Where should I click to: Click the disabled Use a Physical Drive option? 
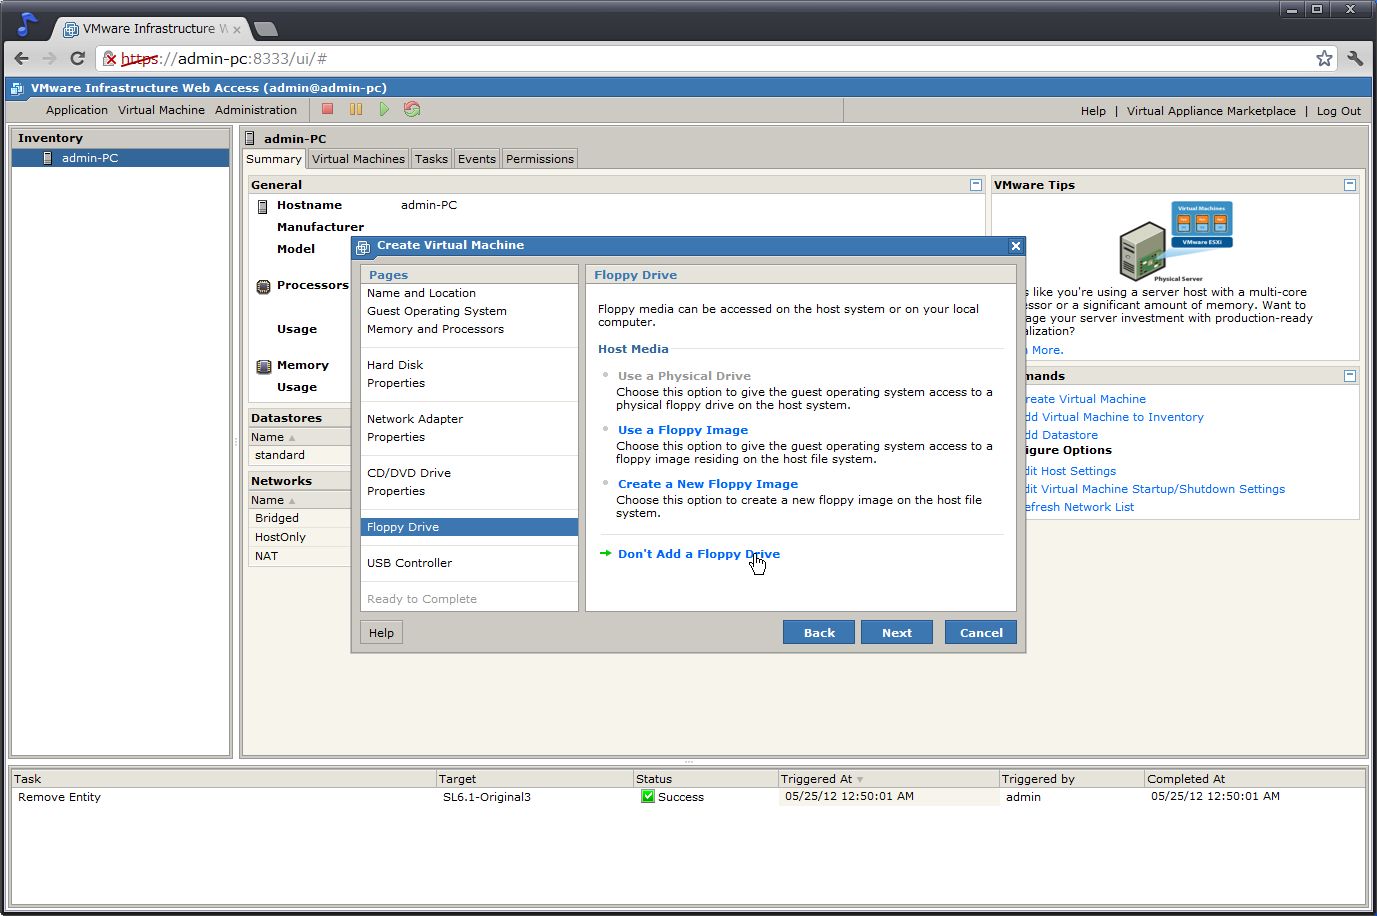coord(684,376)
